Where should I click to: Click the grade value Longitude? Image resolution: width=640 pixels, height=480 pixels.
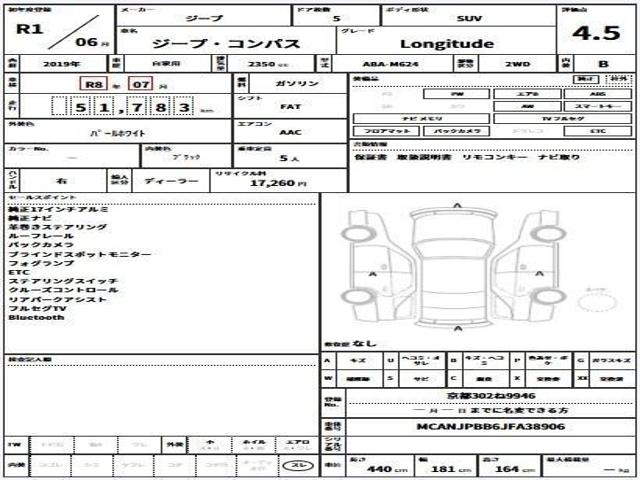[447, 44]
